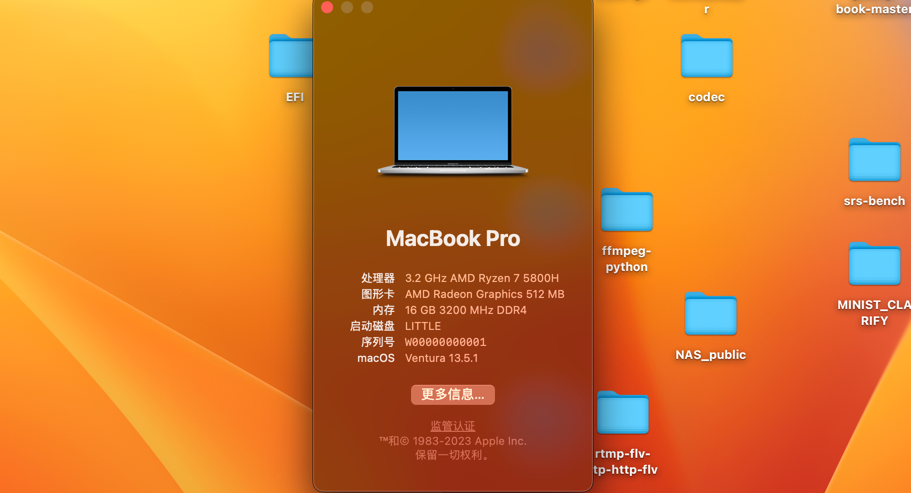Screen dimensions: 911x493
Task: Click the codec folder name label
Action: tap(706, 97)
